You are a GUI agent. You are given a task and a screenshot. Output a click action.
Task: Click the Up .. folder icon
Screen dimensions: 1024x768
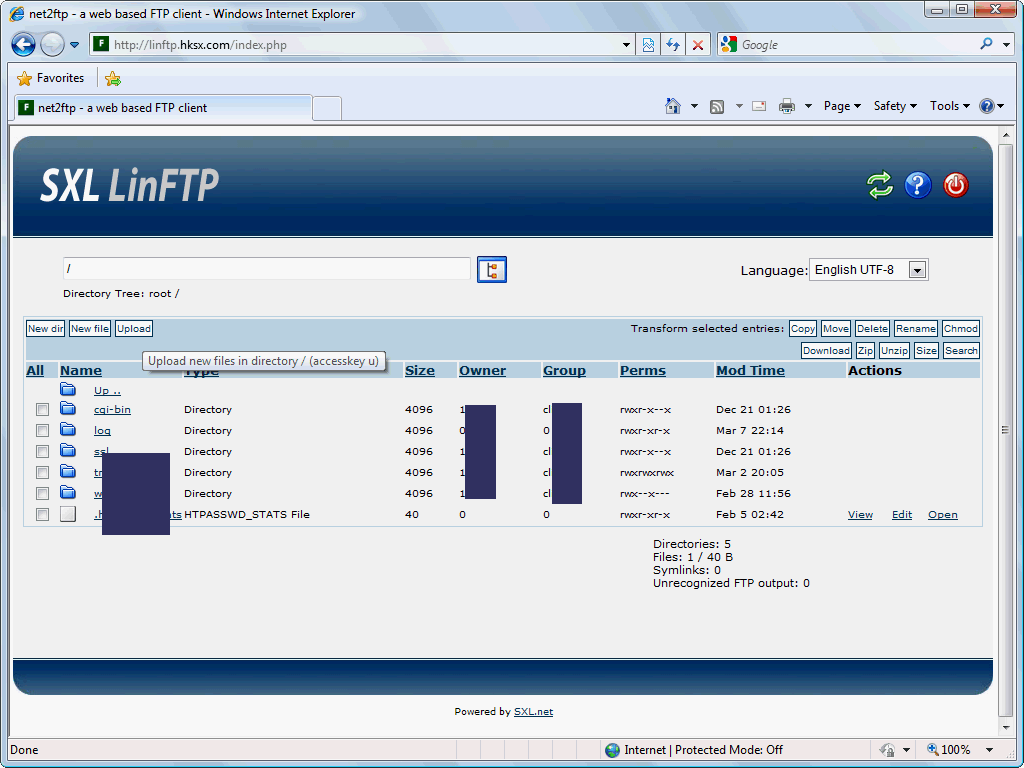tap(68, 389)
